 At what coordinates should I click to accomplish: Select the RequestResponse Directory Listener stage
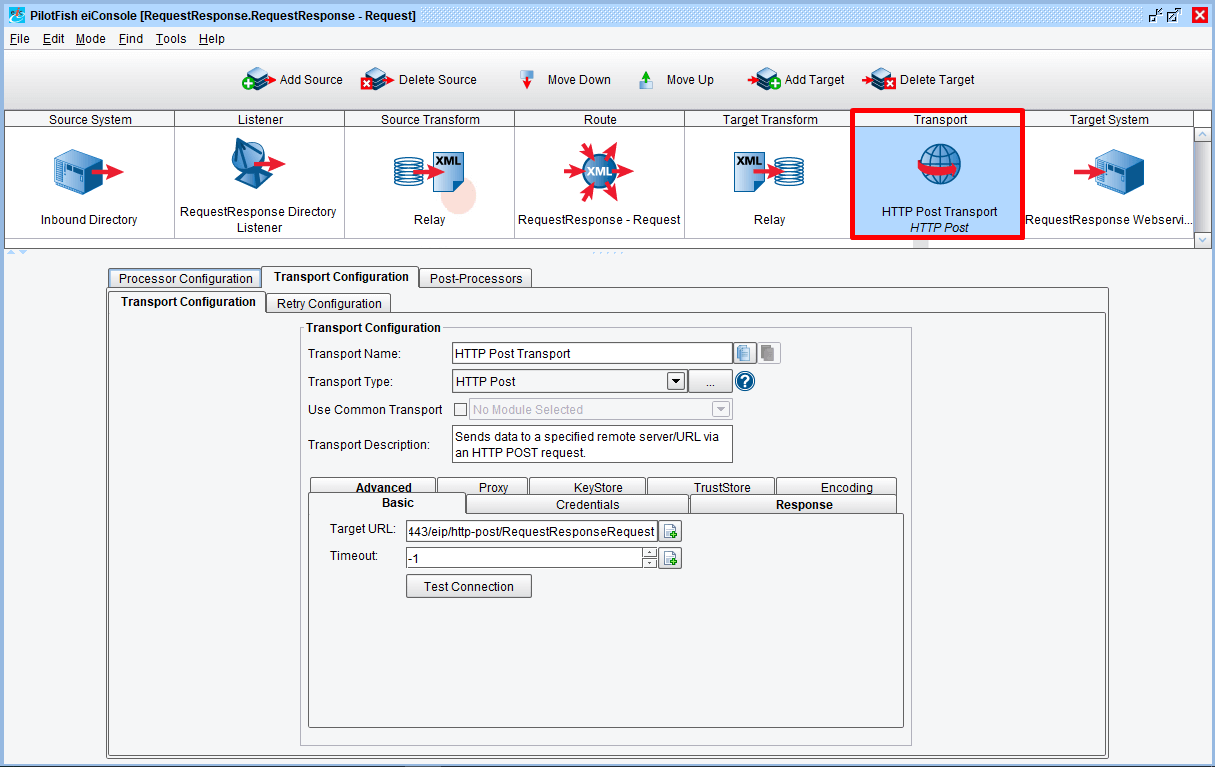coord(260,183)
